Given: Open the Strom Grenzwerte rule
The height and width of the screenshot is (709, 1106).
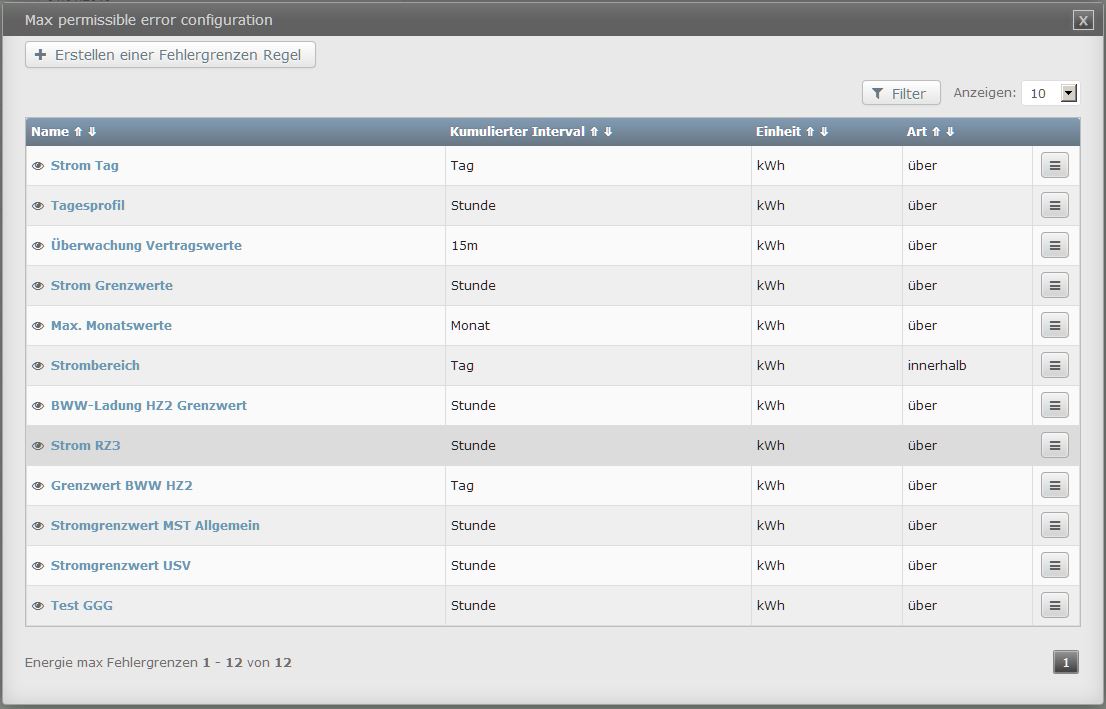Looking at the screenshot, I should point(111,286).
